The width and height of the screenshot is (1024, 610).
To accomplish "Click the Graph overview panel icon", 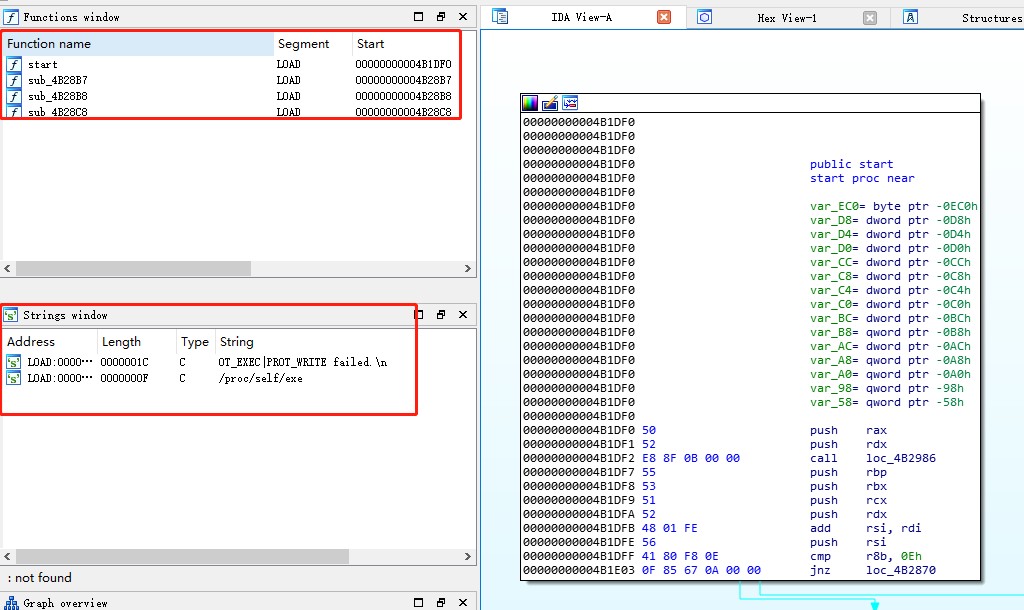I will click(x=11, y=603).
